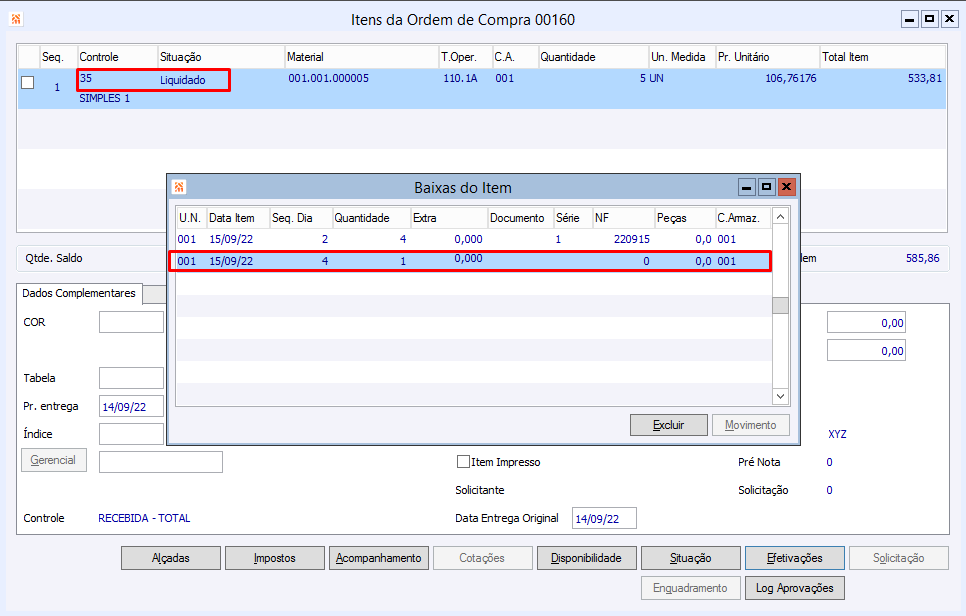Screen dimensions: 966x616
Task: Click the Situação button
Action: pos(691,558)
